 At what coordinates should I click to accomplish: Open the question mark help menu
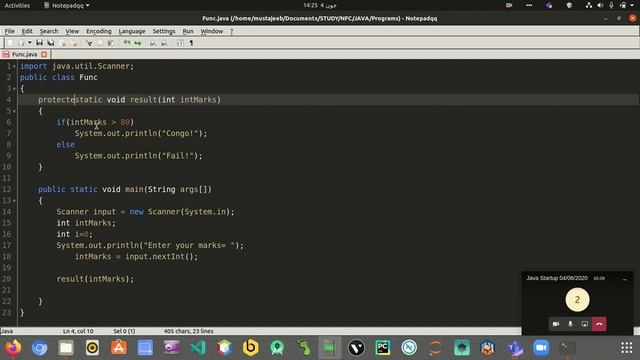tap(231, 31)
